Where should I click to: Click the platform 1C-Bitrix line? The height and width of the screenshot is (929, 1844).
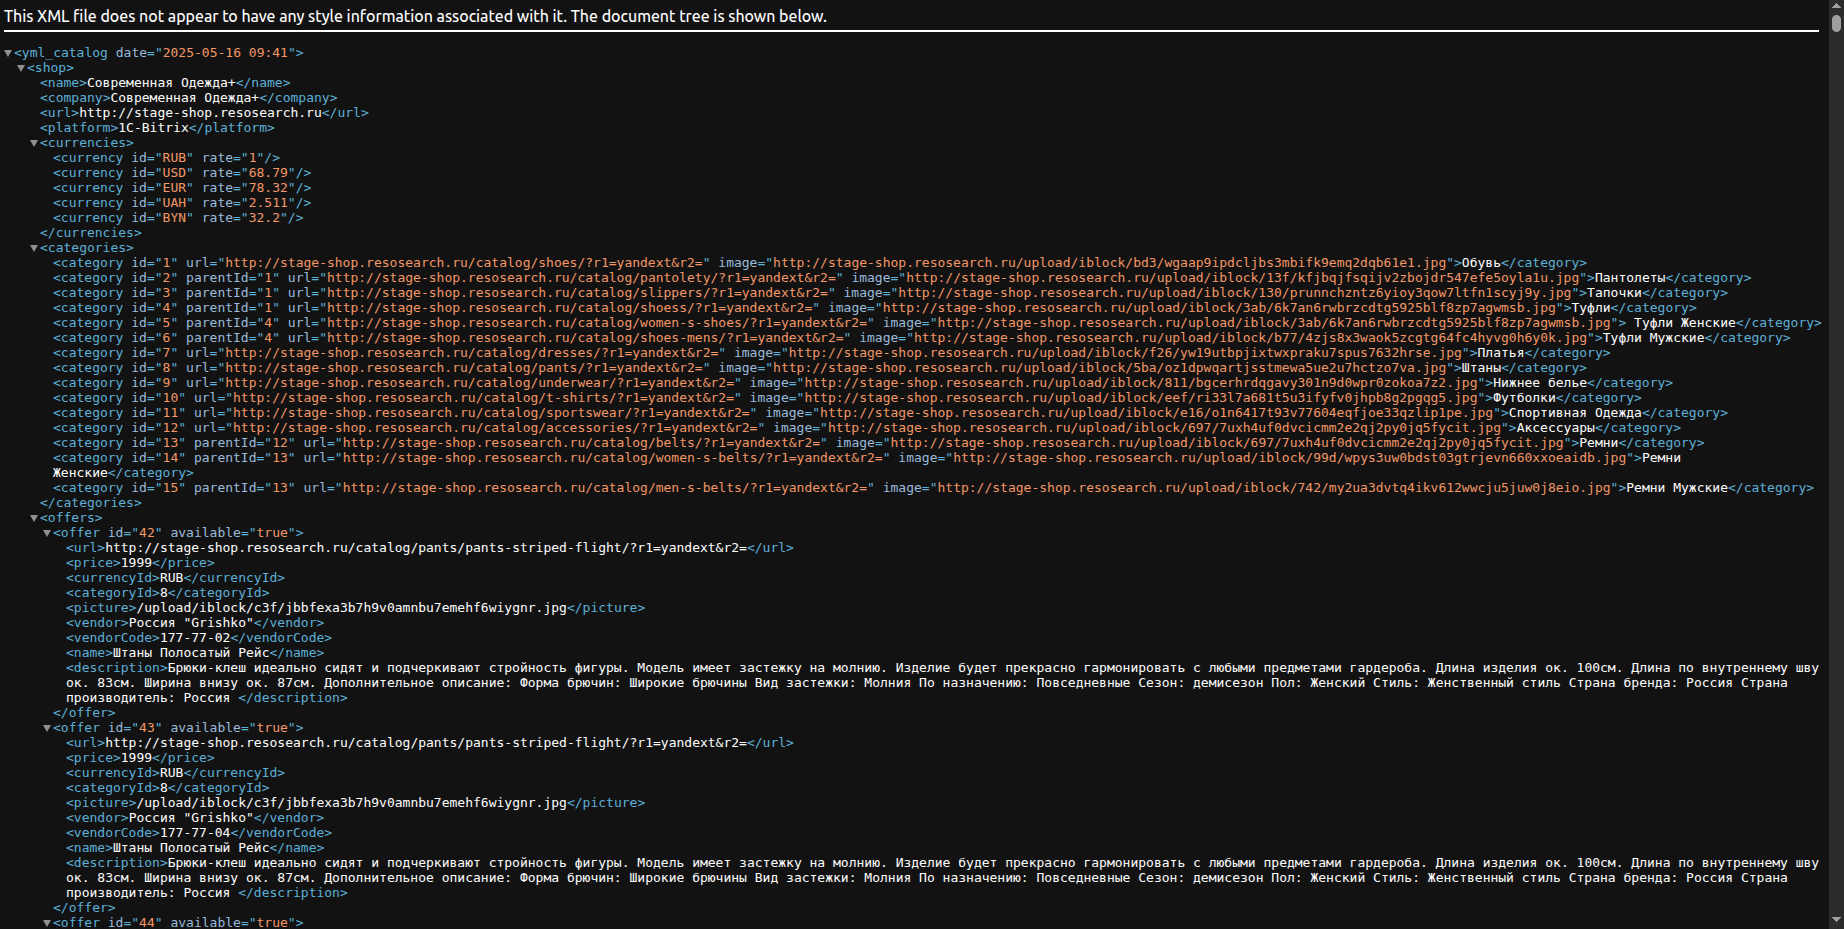157,128
